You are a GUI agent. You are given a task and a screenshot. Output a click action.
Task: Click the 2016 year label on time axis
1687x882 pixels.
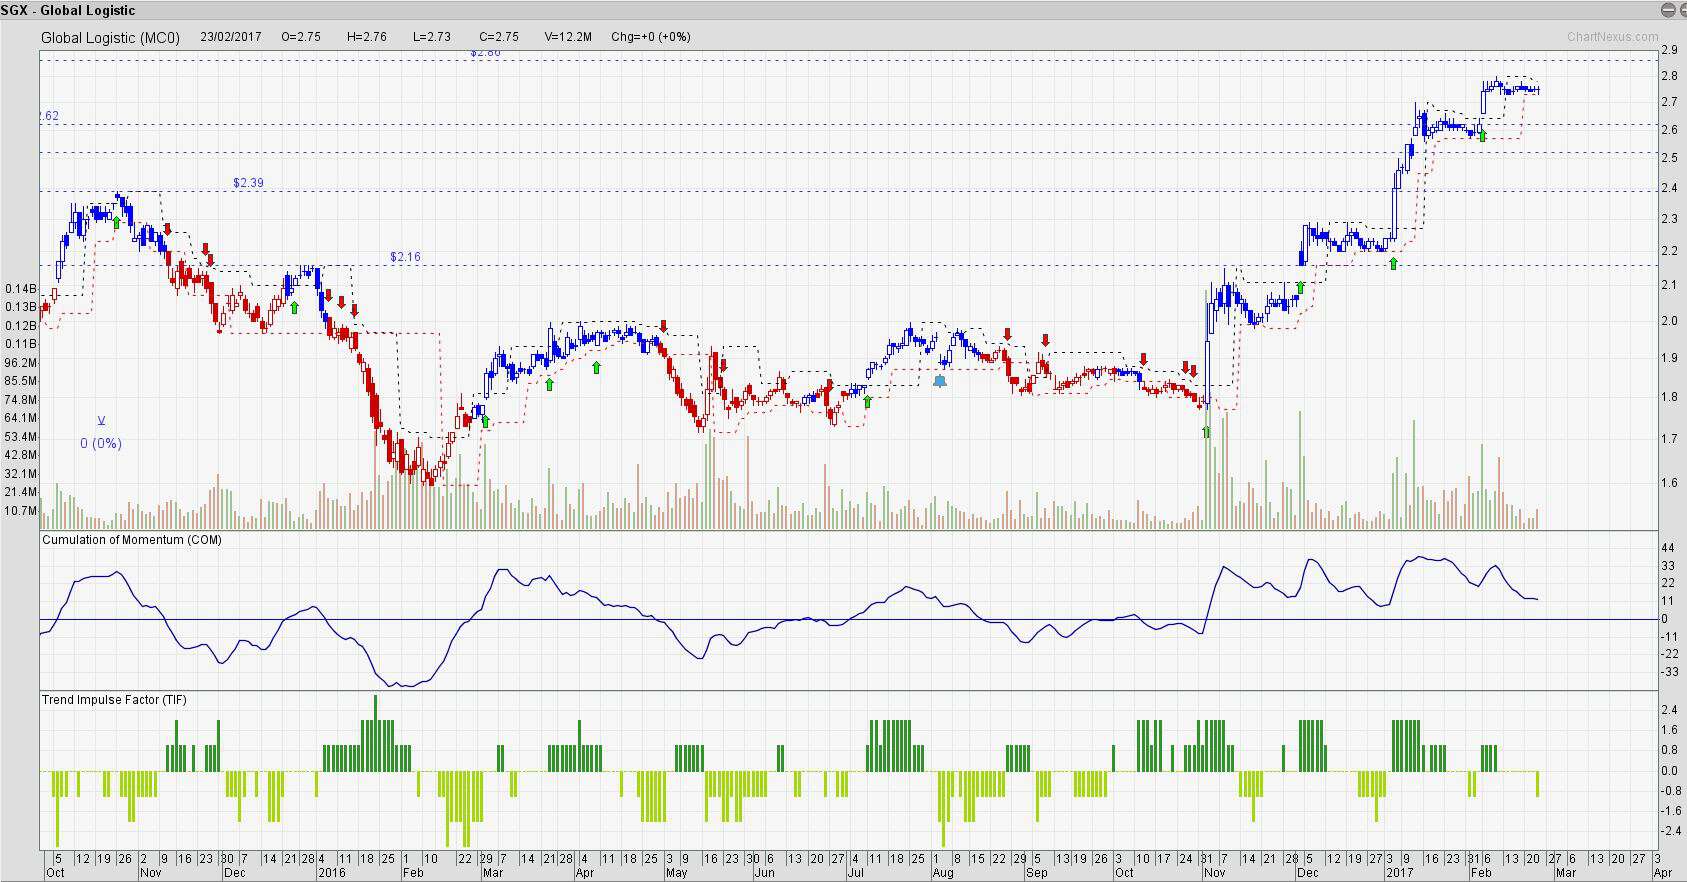pos(332,873)
